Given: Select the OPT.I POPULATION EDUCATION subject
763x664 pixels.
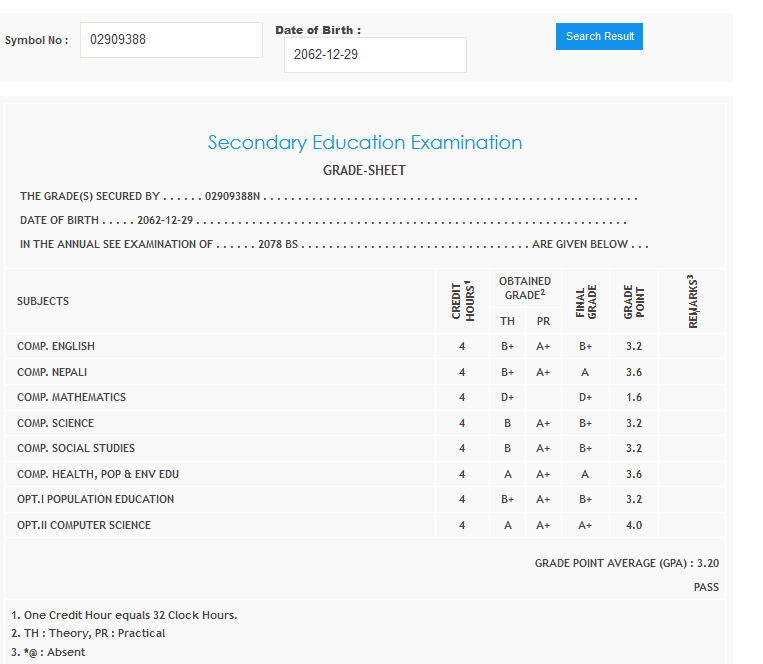Looking at the screenshot, I should [95, 499].
